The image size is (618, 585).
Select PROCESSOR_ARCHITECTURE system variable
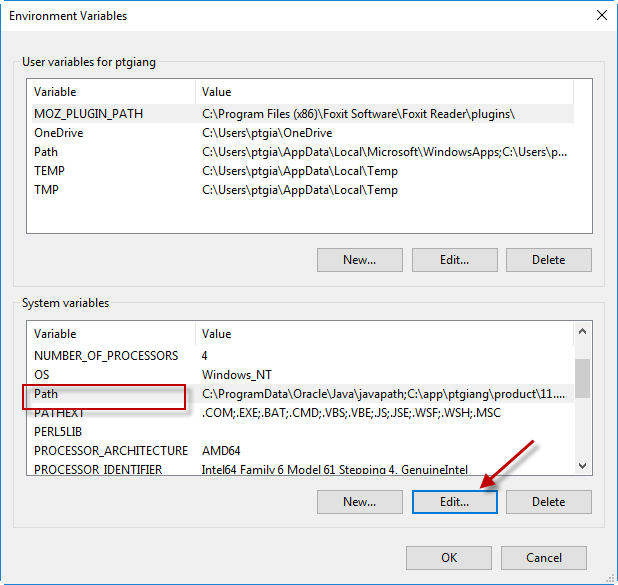(x=110, y=451)
